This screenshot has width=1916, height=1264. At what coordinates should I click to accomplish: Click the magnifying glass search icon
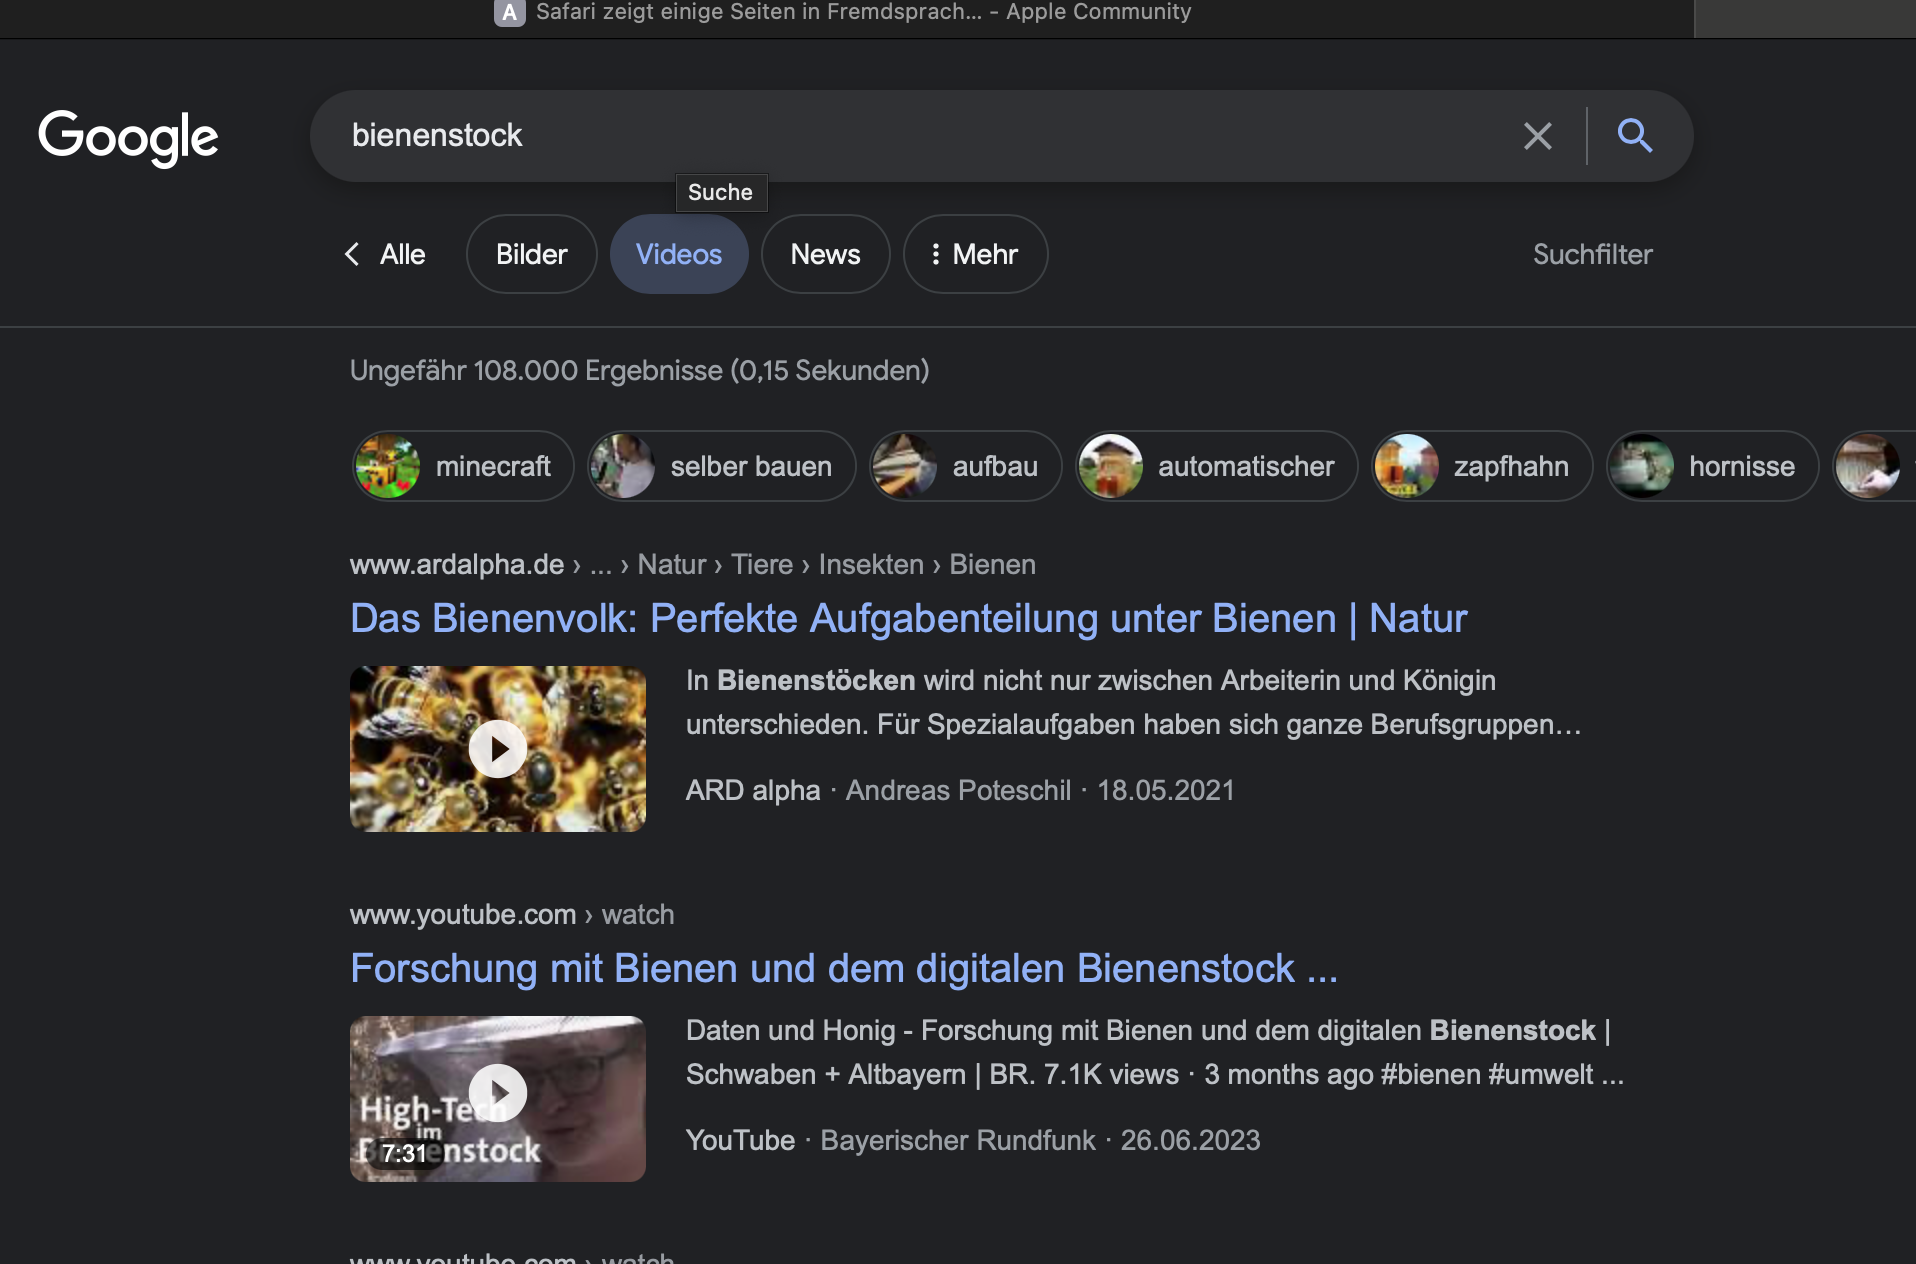[1635, 135]
